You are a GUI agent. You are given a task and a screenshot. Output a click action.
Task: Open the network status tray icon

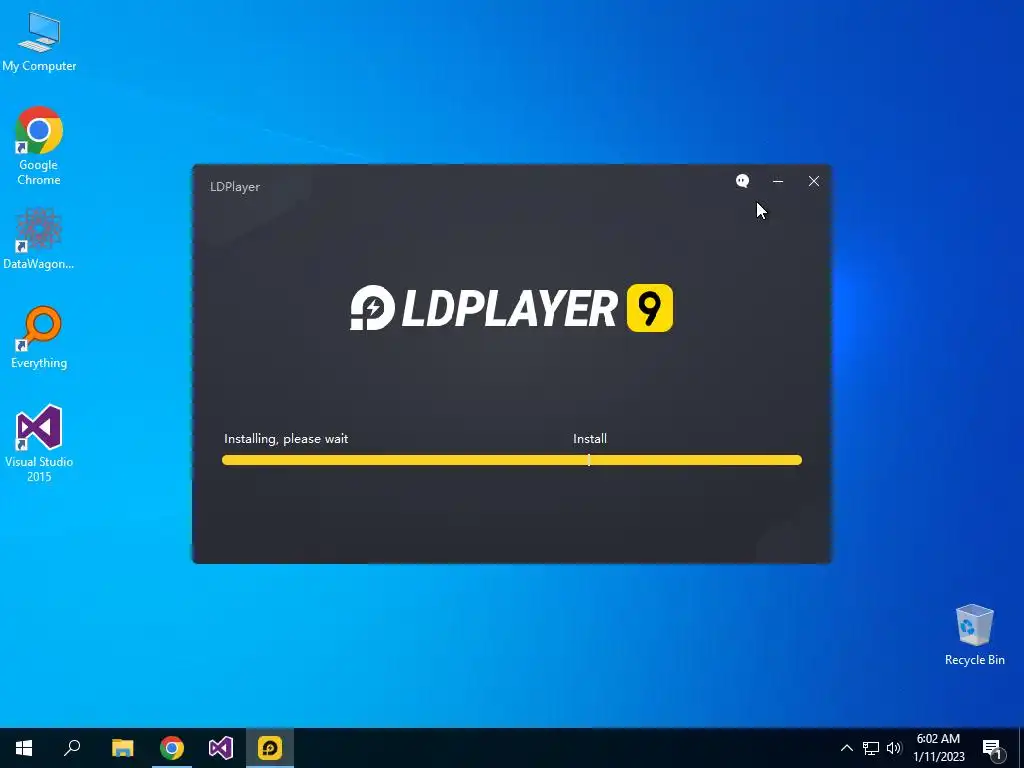pyautogui.click(x=871, y=748)
